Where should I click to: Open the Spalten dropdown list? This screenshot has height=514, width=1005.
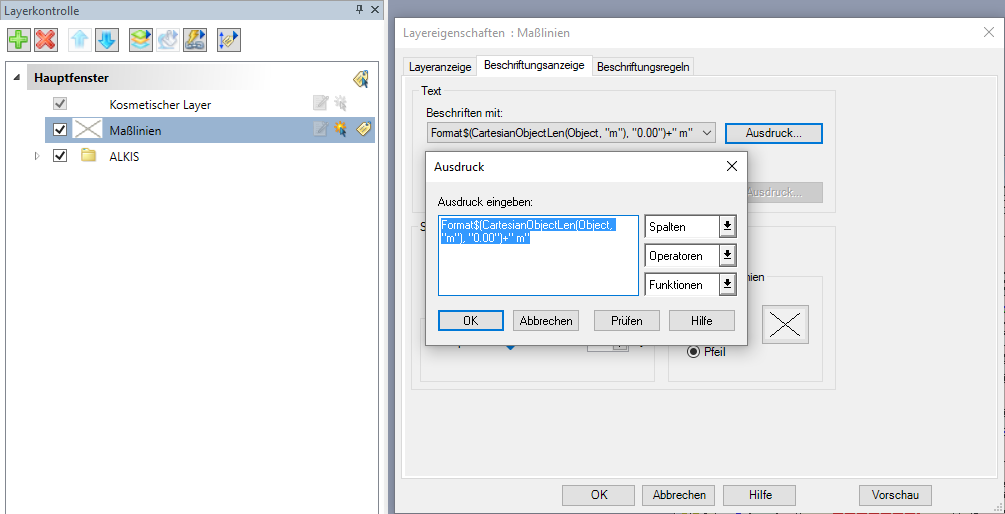click(x=727, y=227)
